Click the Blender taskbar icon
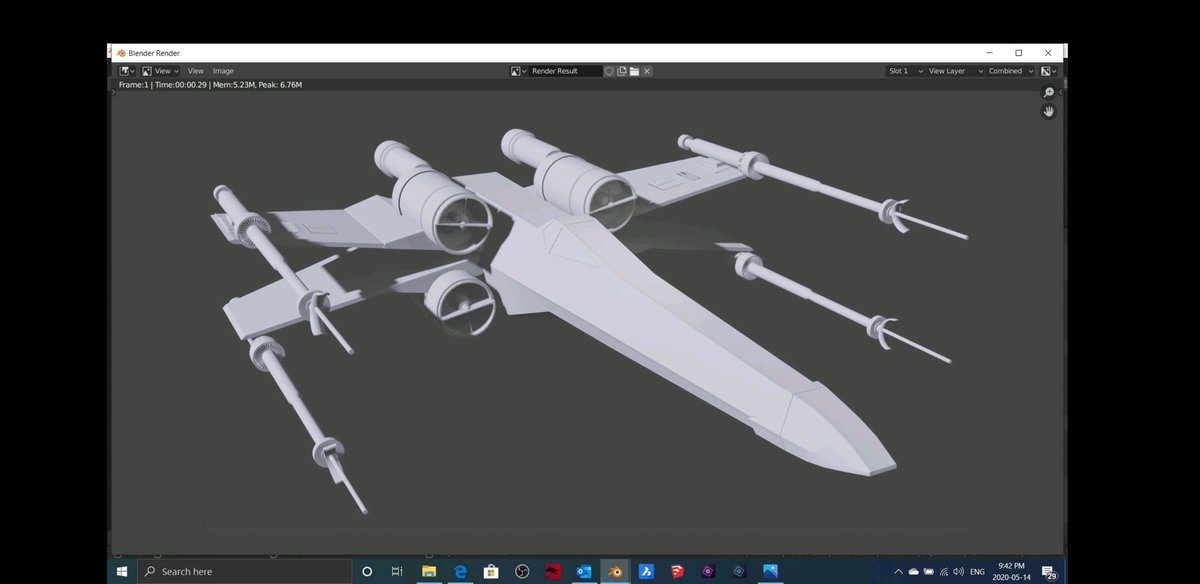Screen dimensions: 1200x584 615,571
